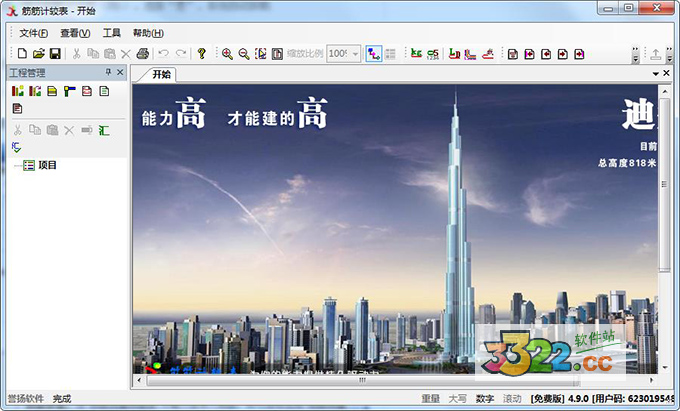
Task: Toggle the grayed list view toolbar button
Action: (x=390, y=54)
